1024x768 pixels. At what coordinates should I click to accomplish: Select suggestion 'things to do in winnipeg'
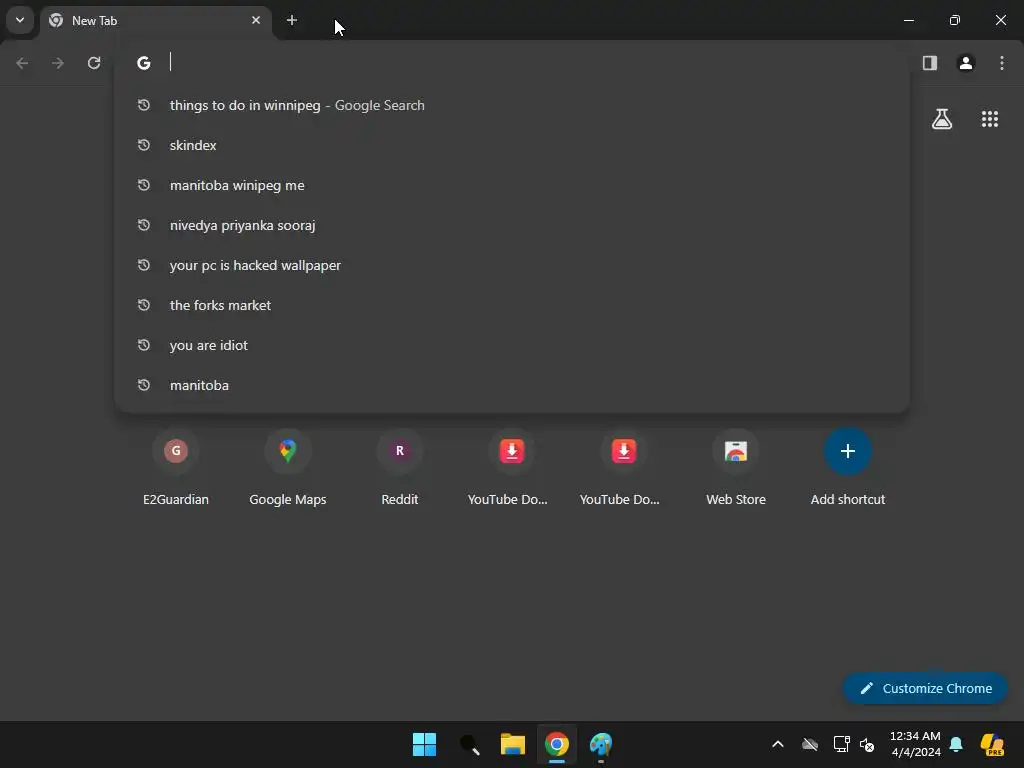coord(512,105)
